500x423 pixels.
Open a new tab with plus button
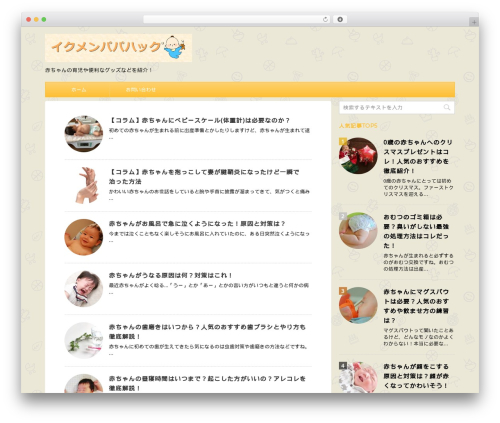click(x=474, y=22)
